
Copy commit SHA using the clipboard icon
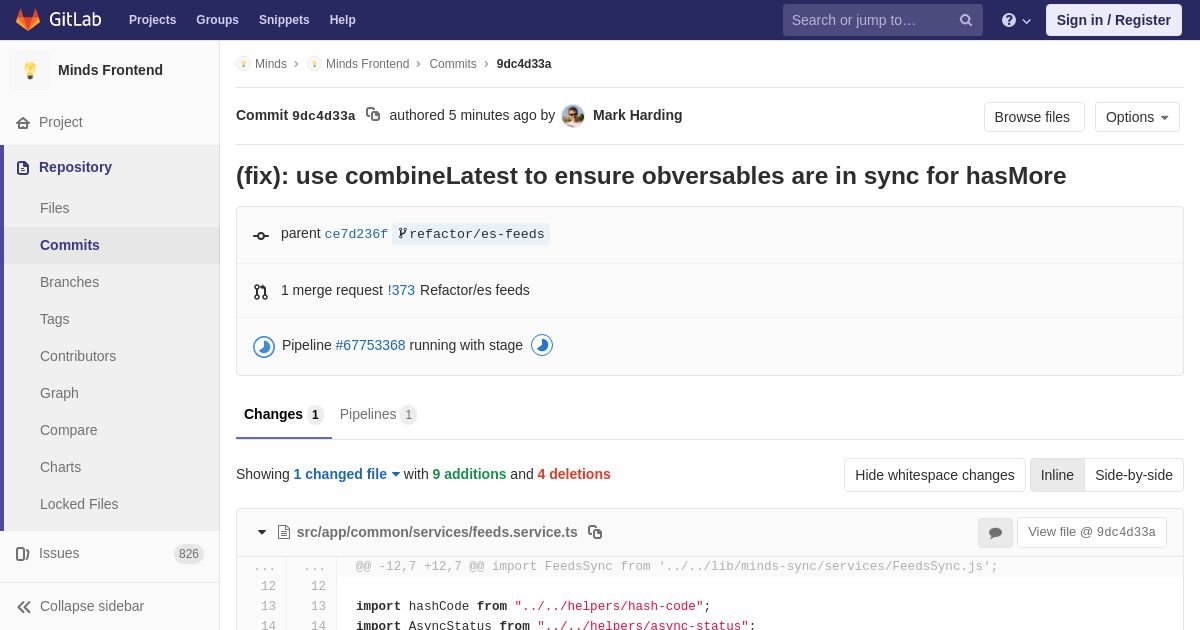pos(373,115)
